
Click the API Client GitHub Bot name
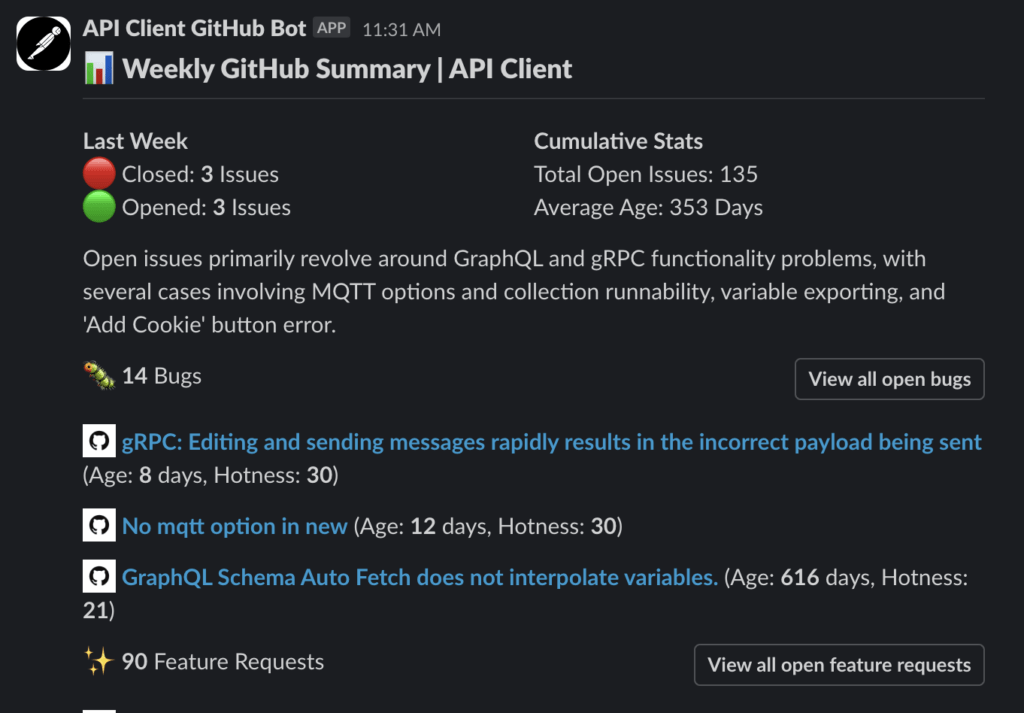pyautogui.click(x=195, y=28)
